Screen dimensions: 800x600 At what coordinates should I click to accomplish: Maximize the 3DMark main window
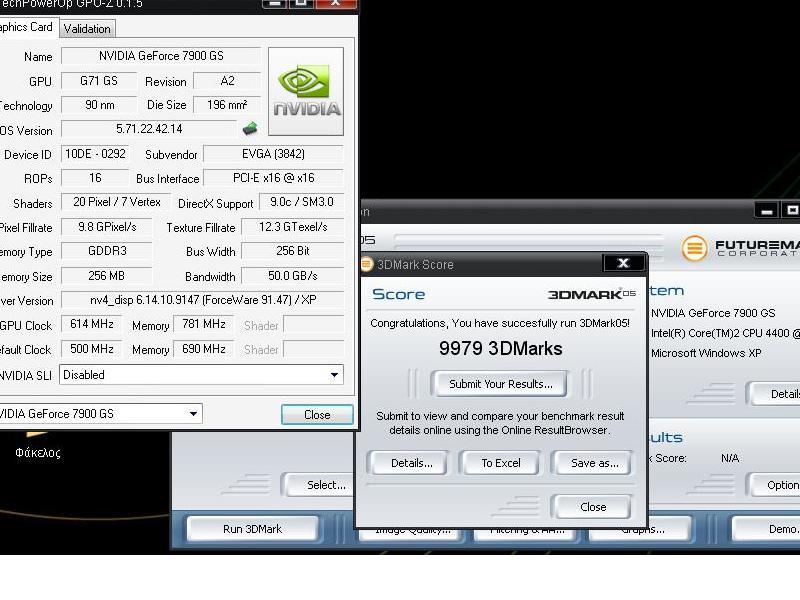[790, 210]
